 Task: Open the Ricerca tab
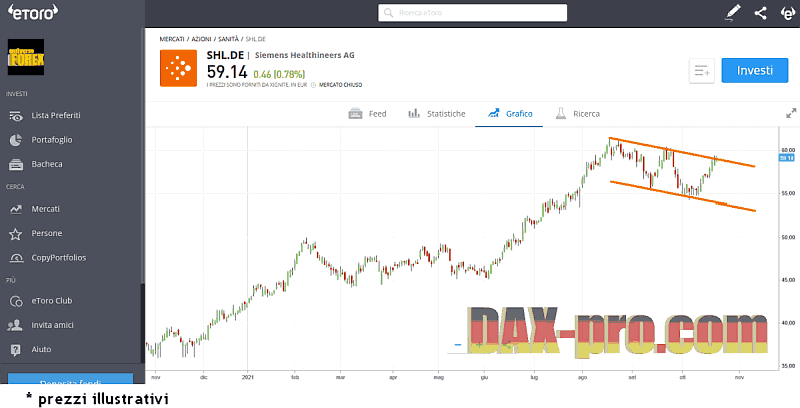[x=578, y=114]
